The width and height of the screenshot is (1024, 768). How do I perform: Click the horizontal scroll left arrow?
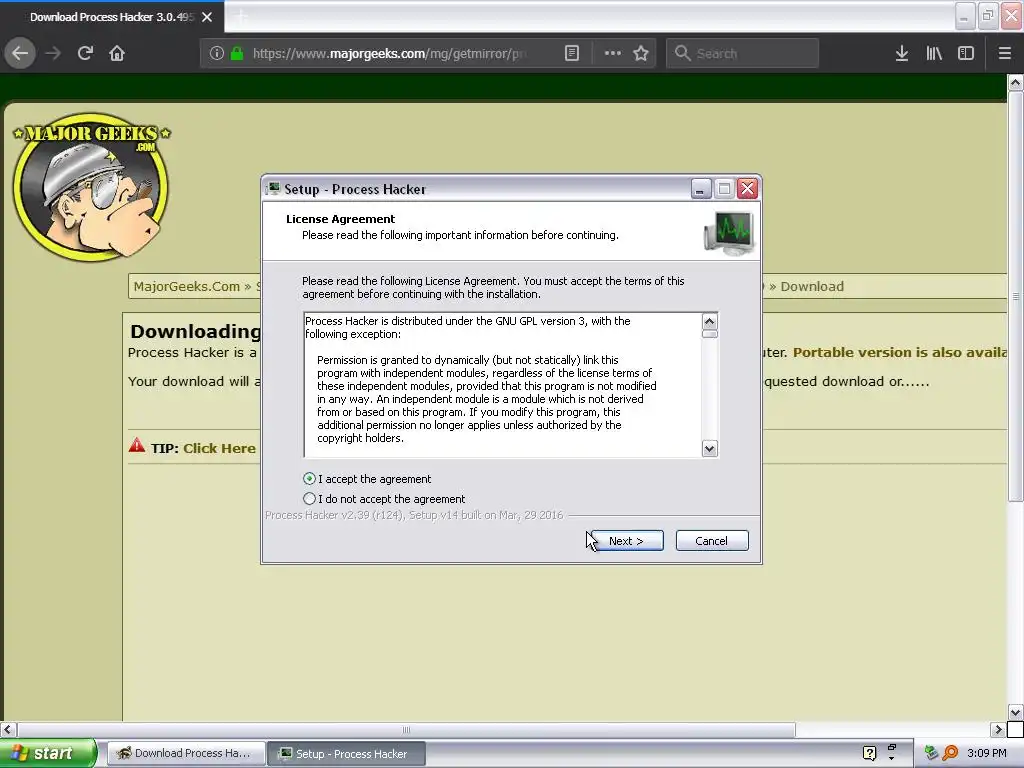(x=8, y=729)
